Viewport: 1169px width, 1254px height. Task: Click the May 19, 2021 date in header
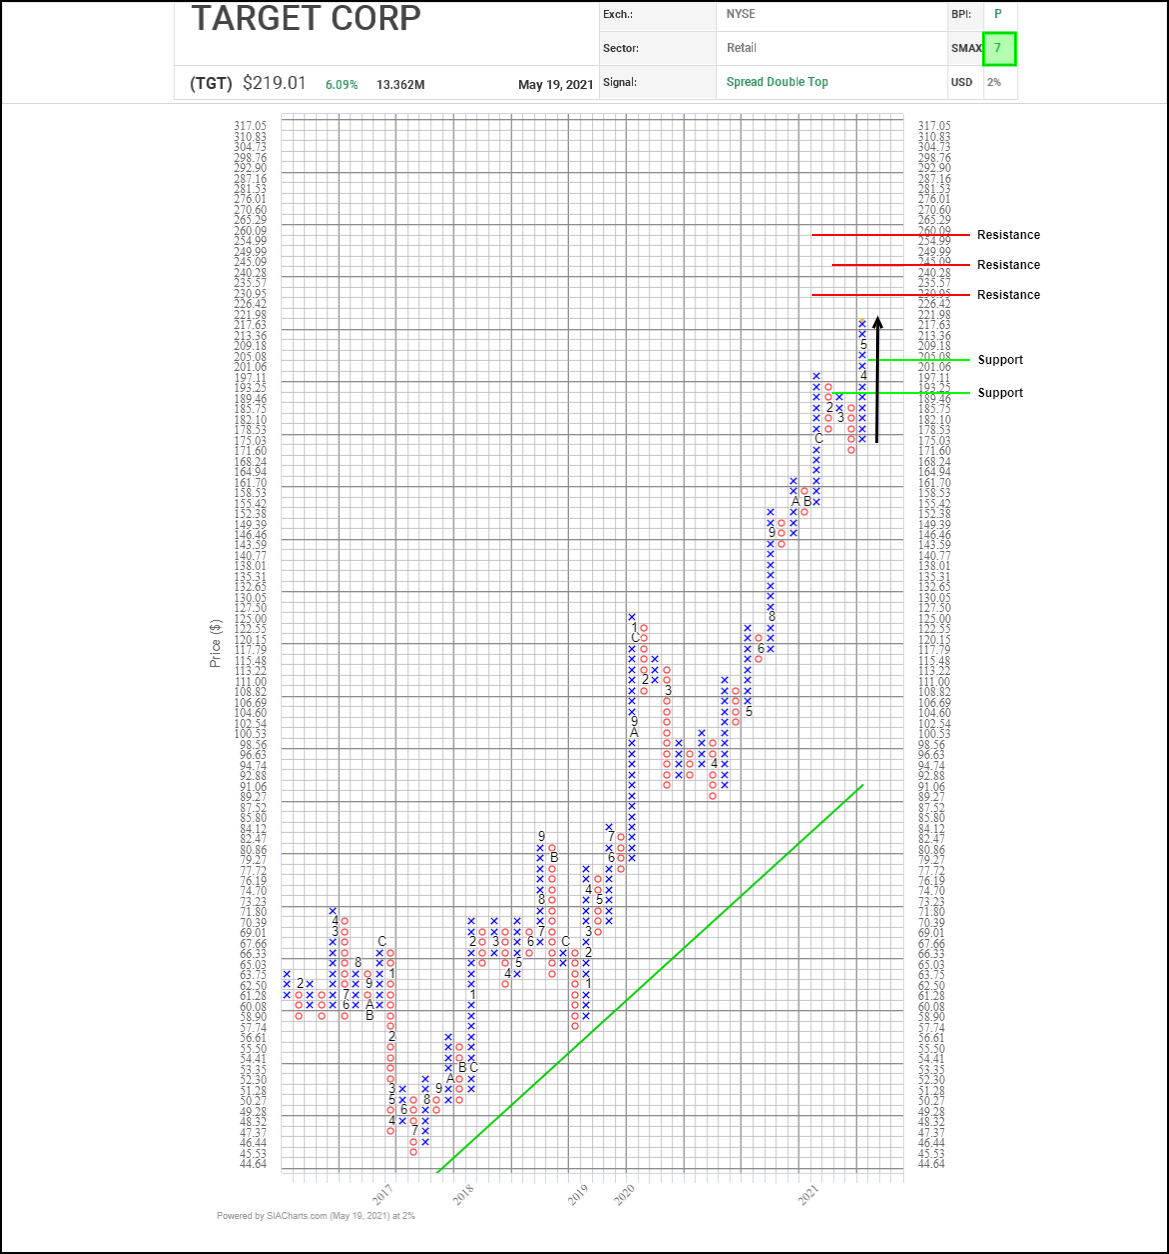(556, 85)
